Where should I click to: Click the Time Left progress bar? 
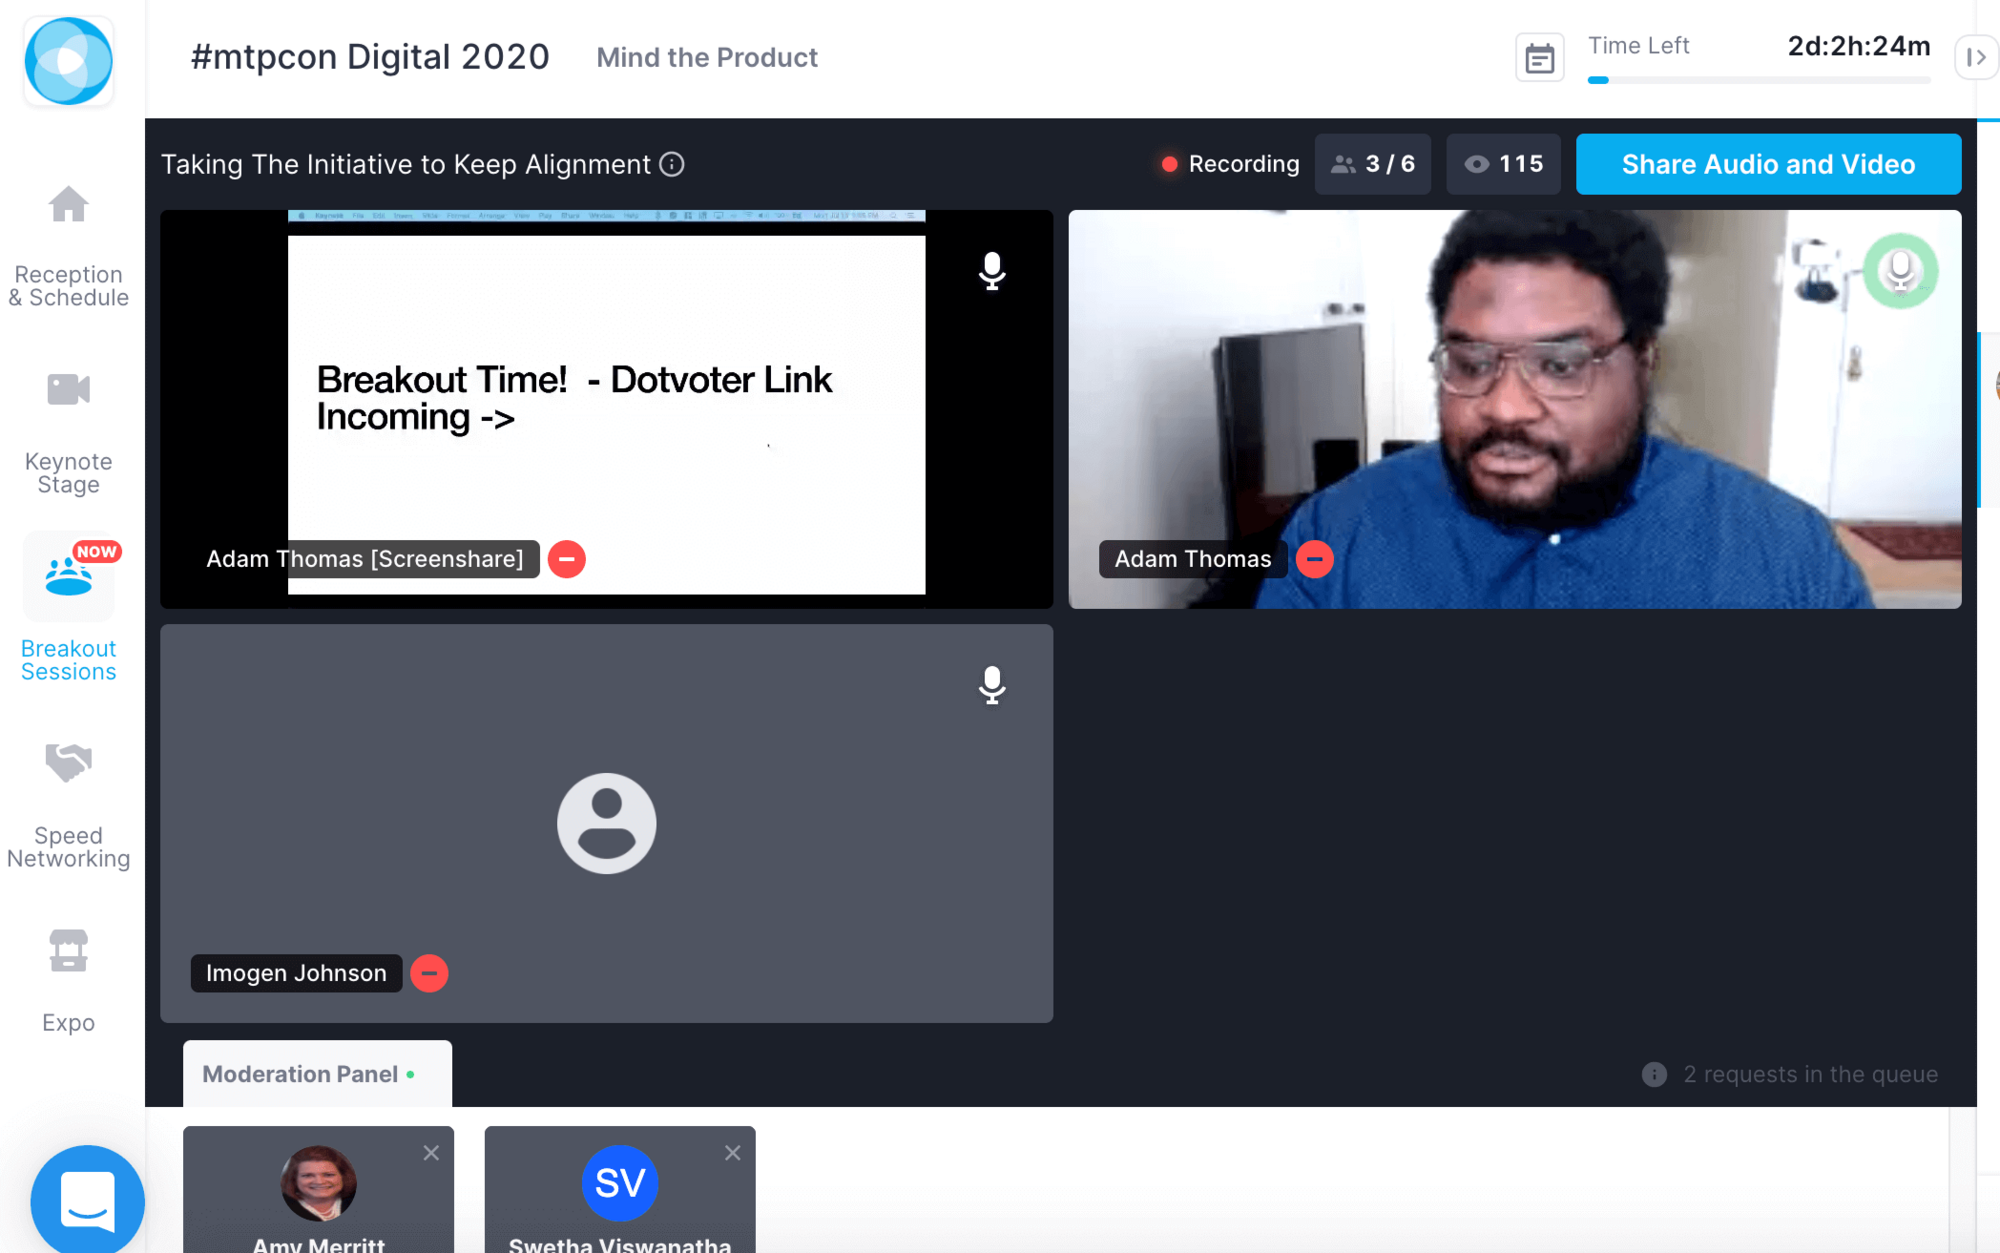tap(1758, 80)
